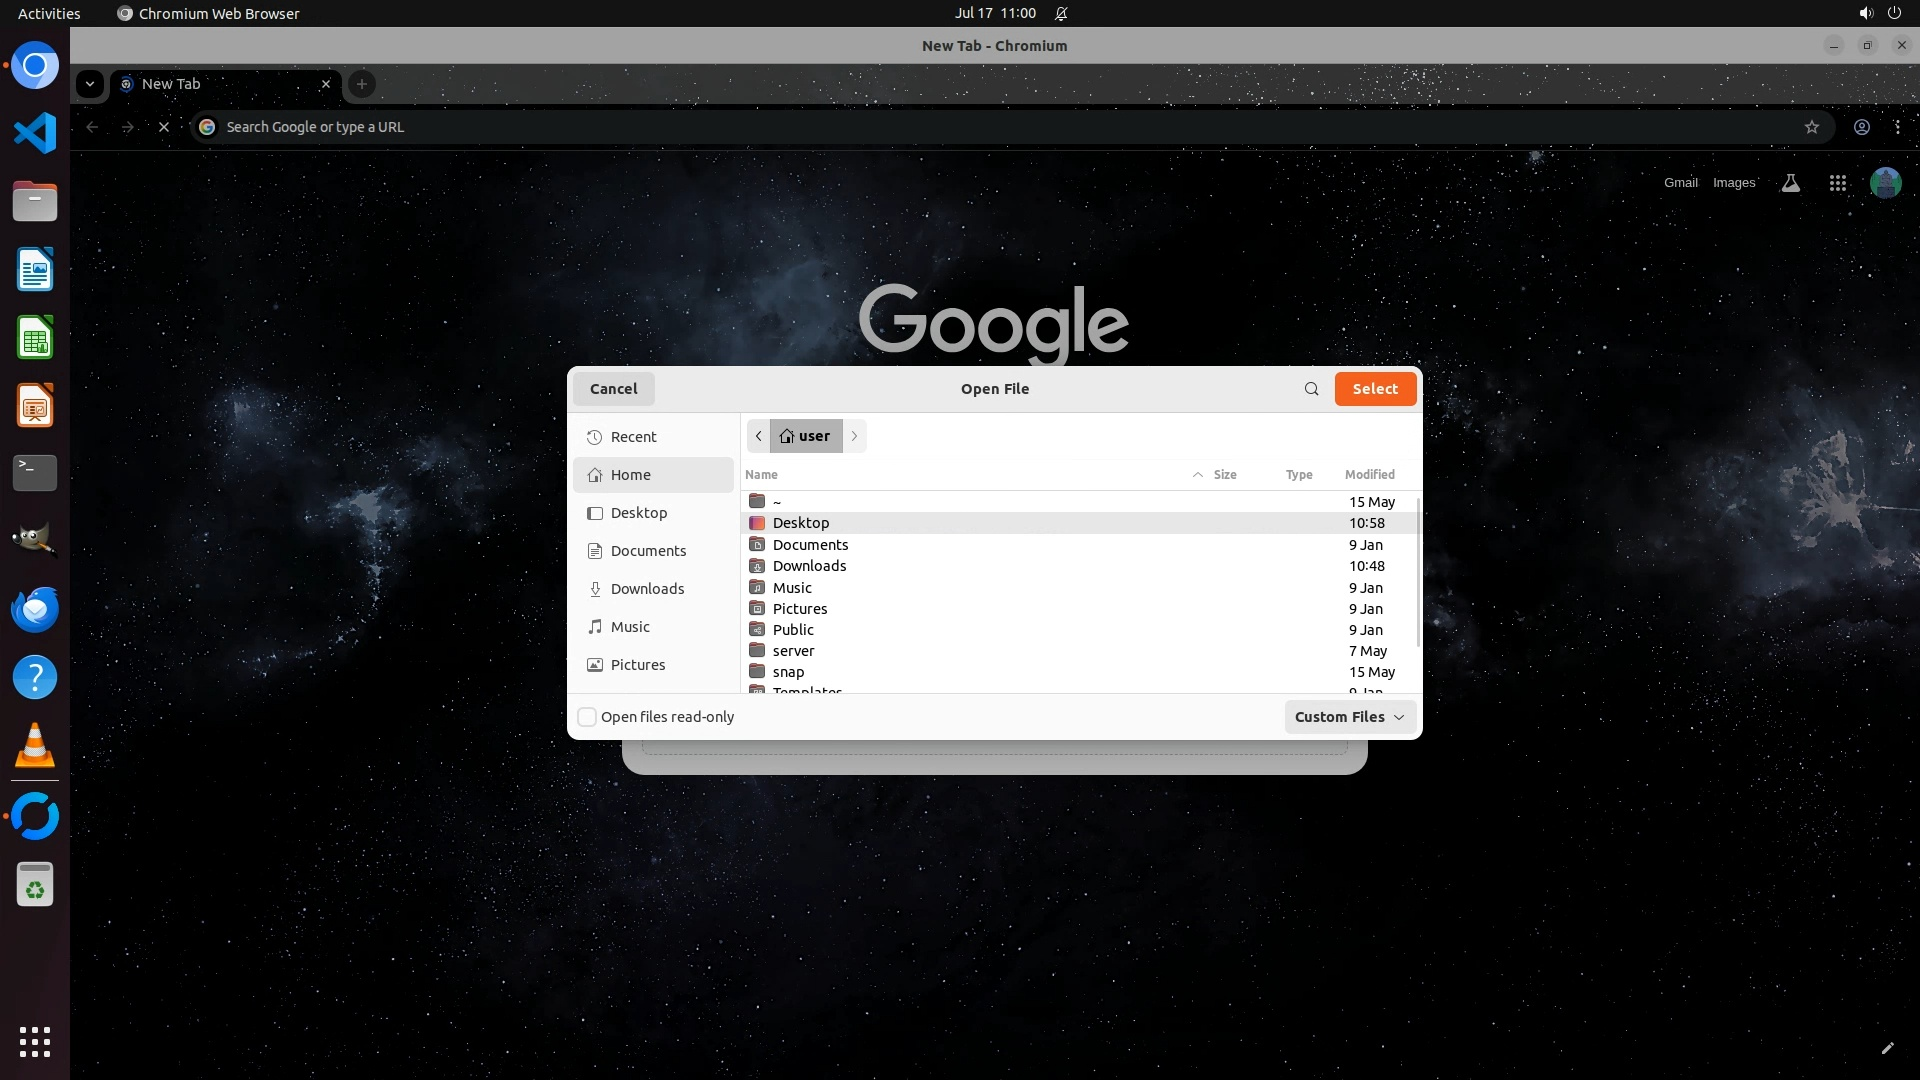Open new tab with plus button
This screenshot has width=1920, height=1080.
(x=362, y=84)
